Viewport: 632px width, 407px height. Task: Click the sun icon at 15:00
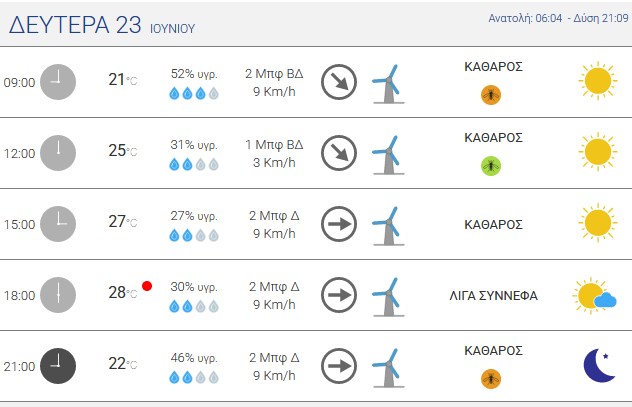pos(598,223)
